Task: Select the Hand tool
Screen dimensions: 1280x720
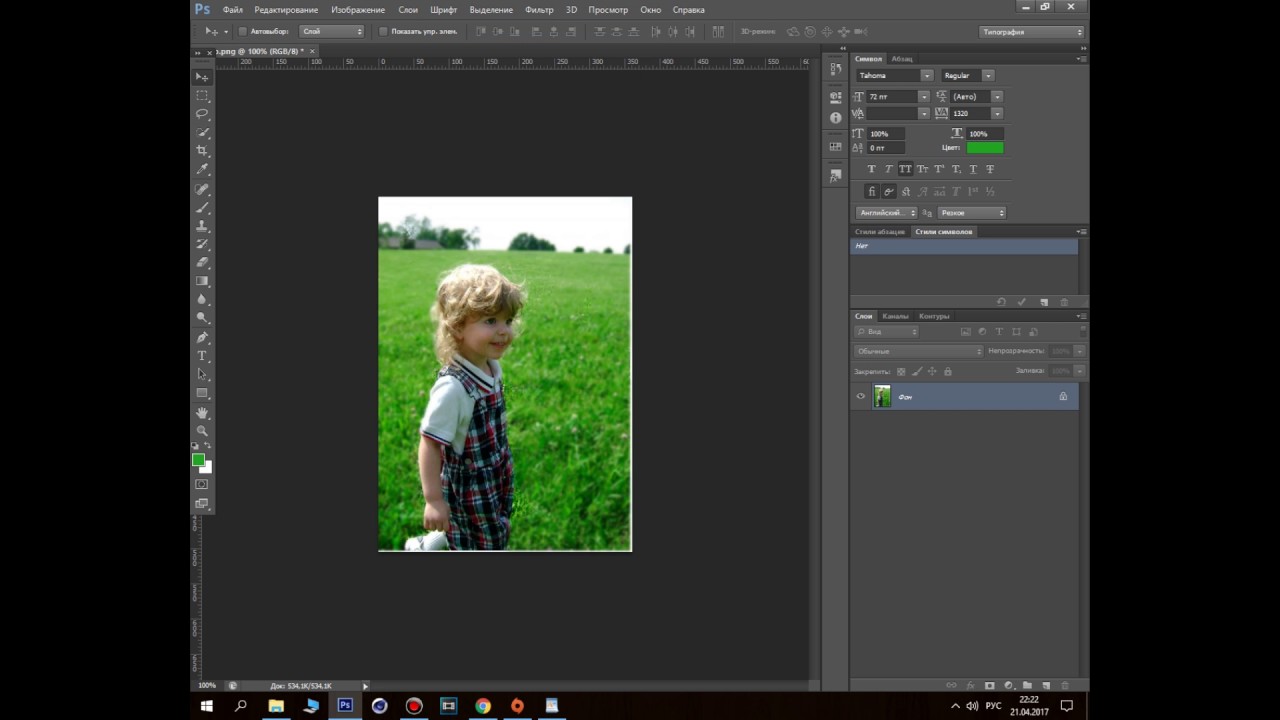Action: [202, 413]
